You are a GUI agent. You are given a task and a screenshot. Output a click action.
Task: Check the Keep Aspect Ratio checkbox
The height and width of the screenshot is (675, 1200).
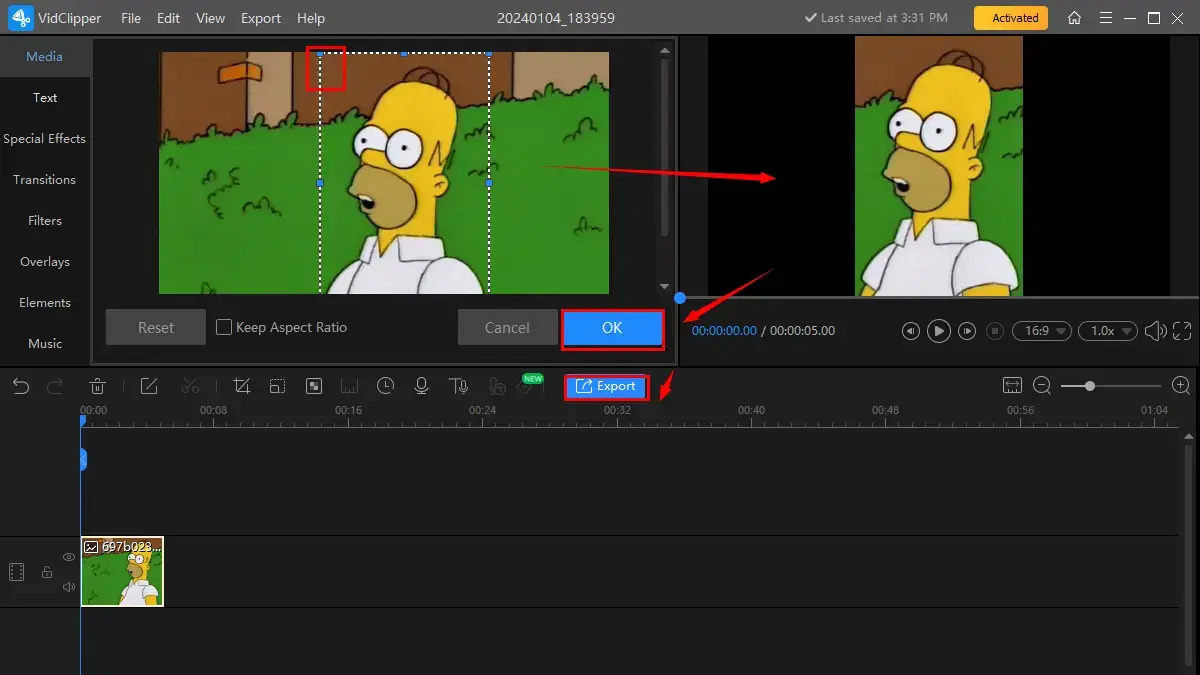pos(224,327)
